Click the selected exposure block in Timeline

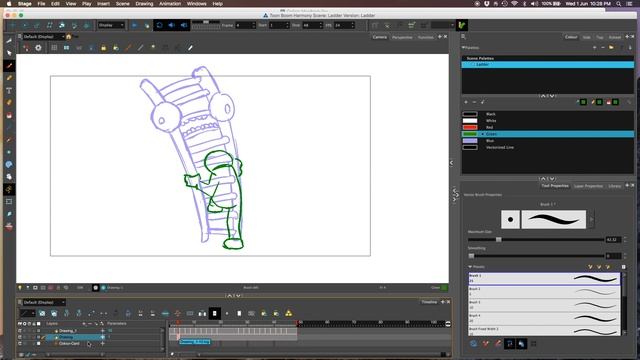tap(195, 341)
